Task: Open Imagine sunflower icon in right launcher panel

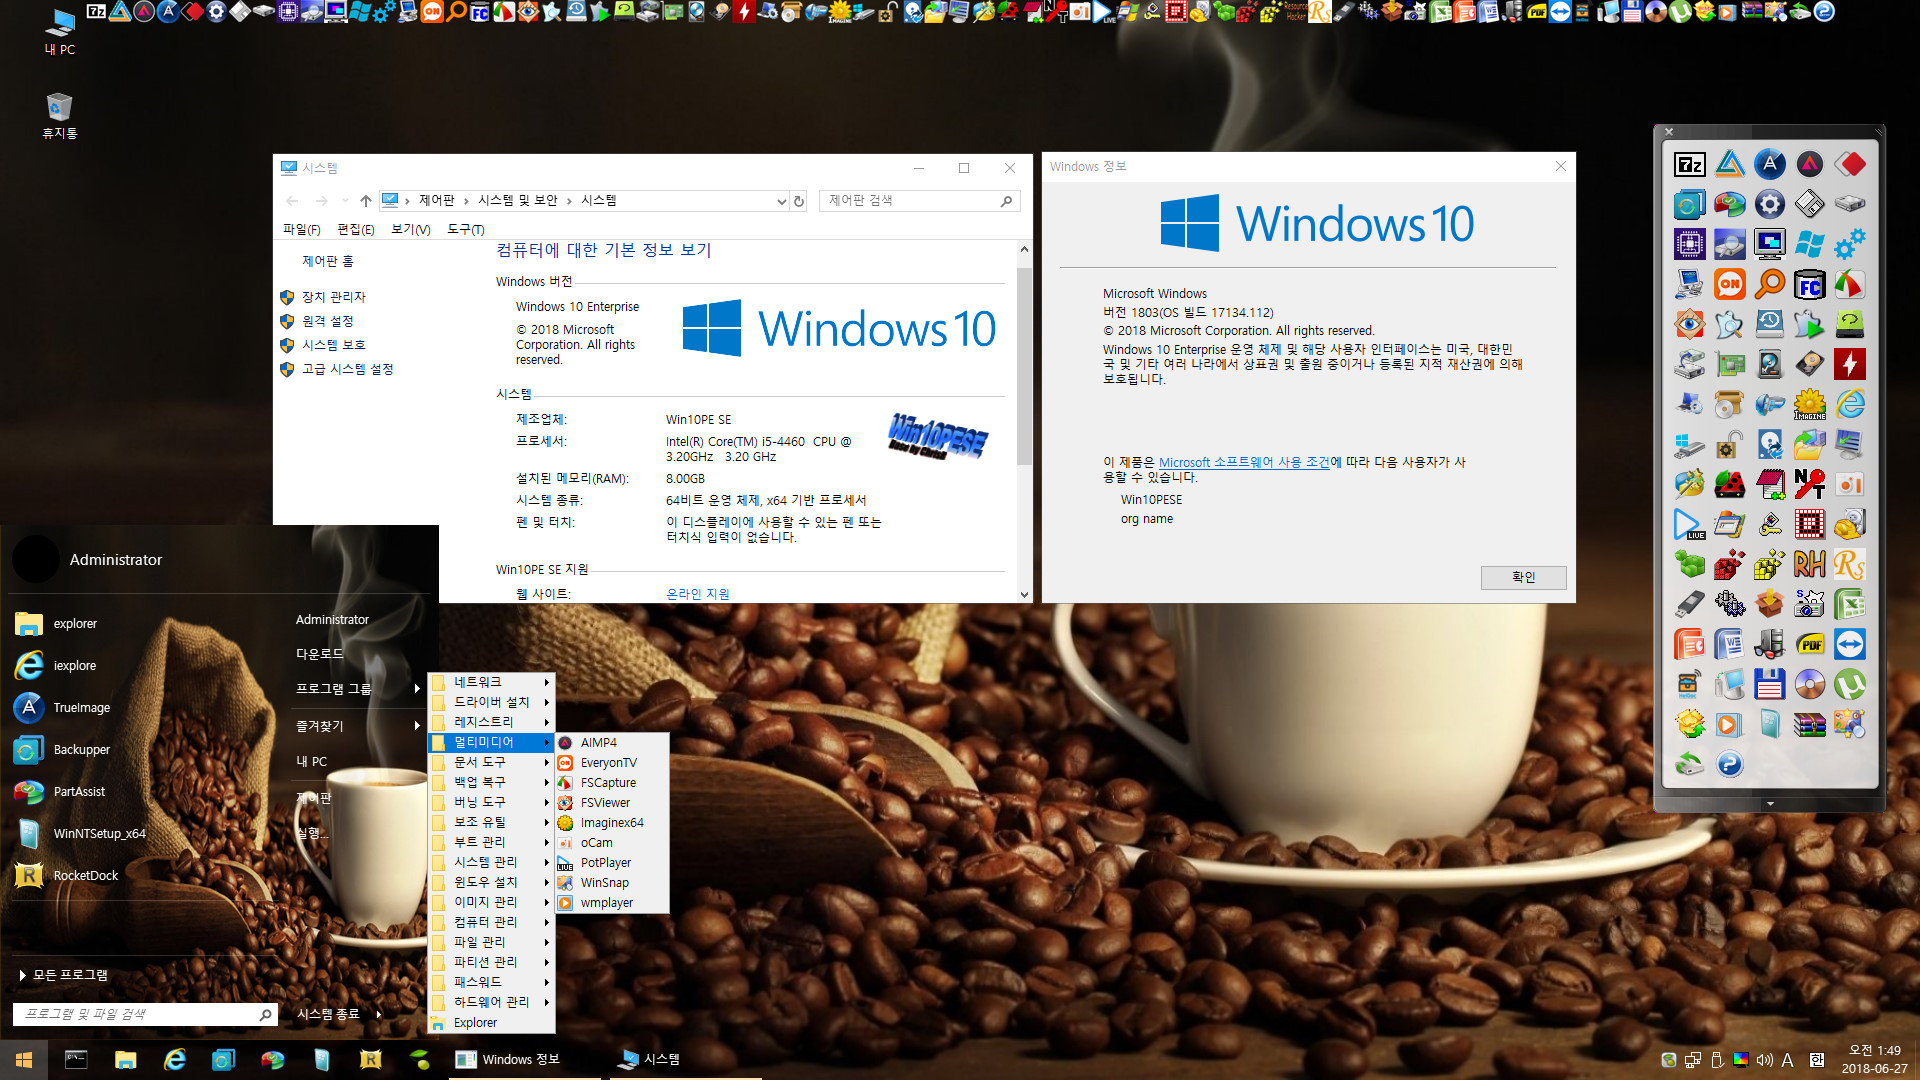Action: point(1809,404)
